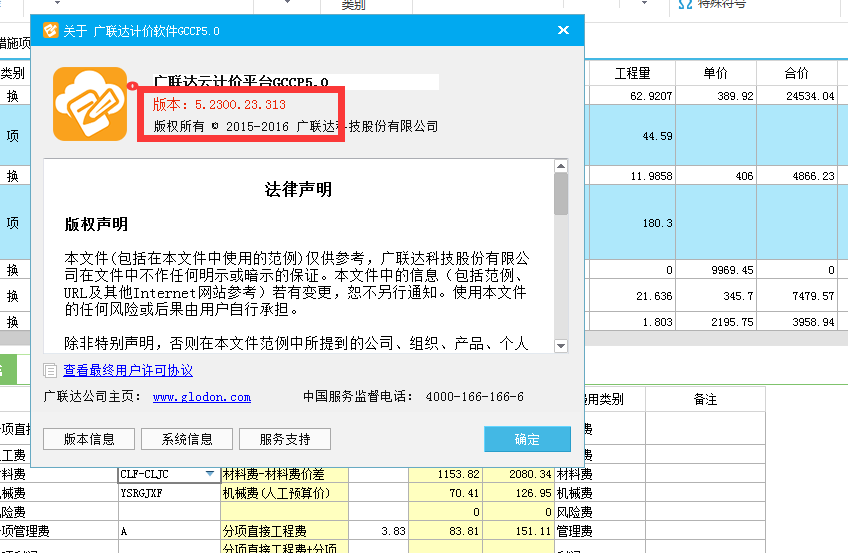Click the 单价 column header
This screenshot has height=553, width=848.
[x=716, y=73]
